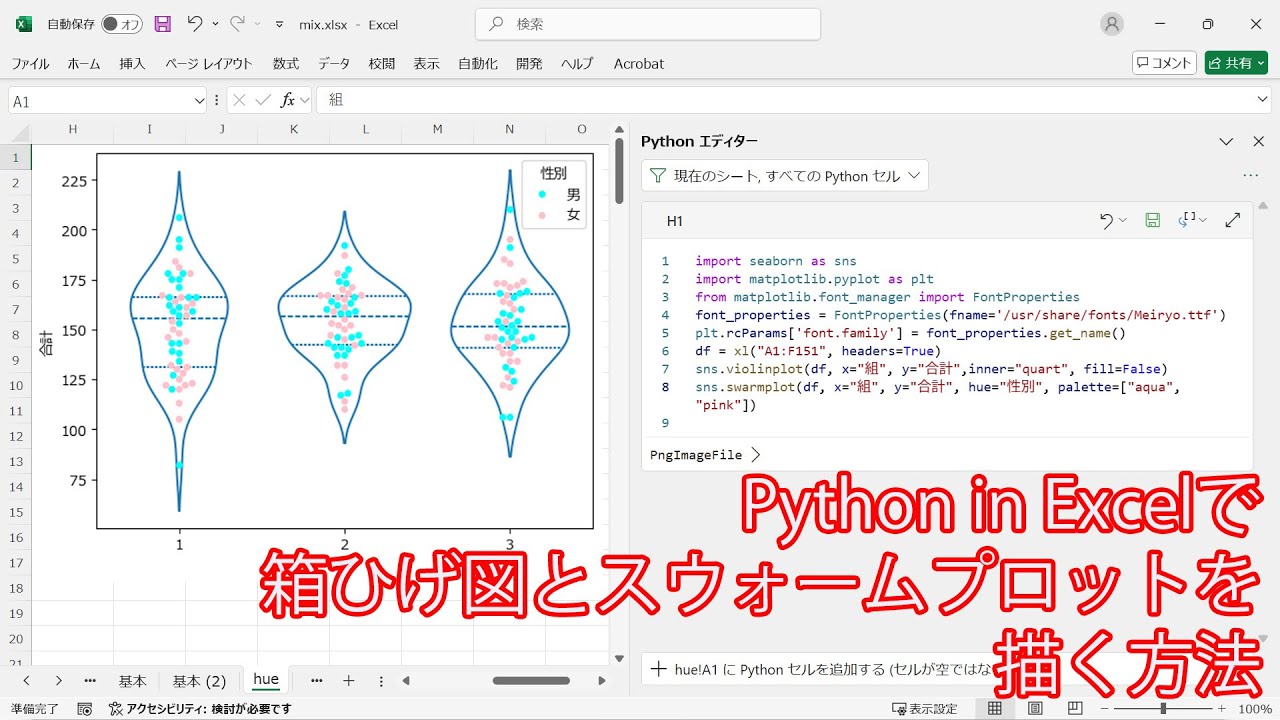Undo last action in title bar
This screenshot has width=1280, height=720.
[x=195, y=24]
